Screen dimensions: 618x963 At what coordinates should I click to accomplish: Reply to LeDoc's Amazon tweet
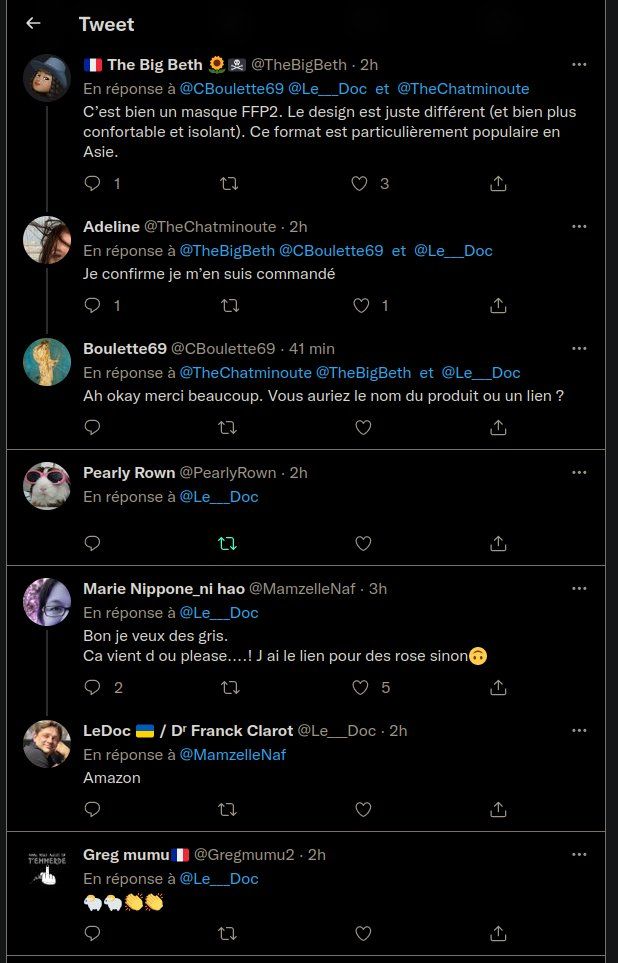(92, 809)
